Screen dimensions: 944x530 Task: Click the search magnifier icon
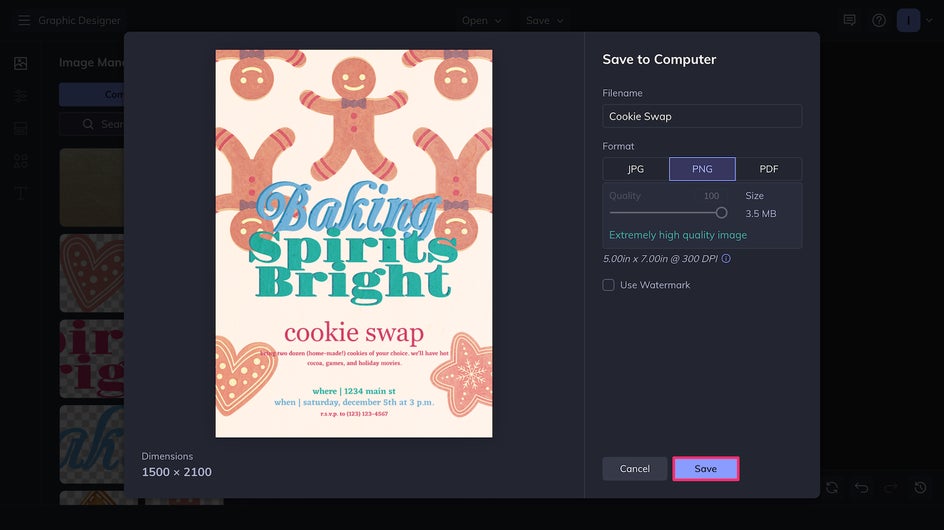88,124
